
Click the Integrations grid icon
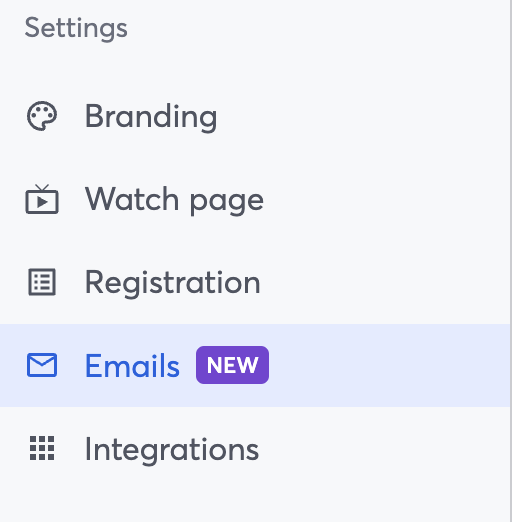(x=42, y=448)
